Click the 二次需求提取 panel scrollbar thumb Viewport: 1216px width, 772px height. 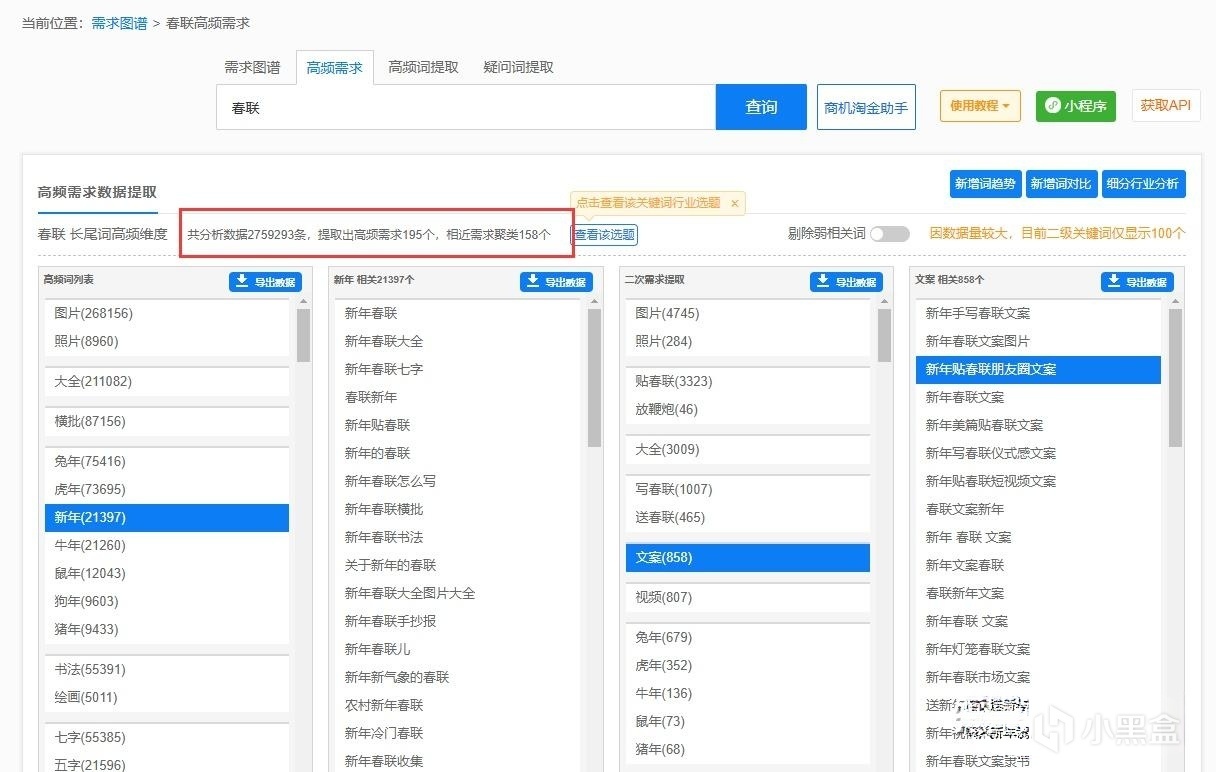click(884, 335)
